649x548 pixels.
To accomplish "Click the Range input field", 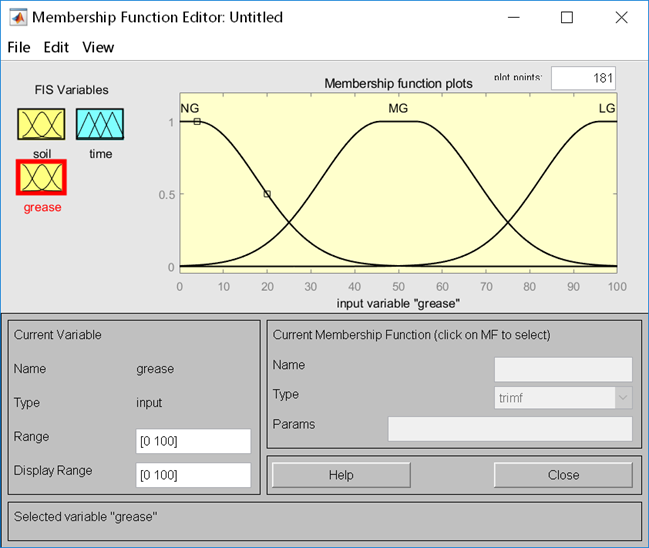I will pos(193,441).
